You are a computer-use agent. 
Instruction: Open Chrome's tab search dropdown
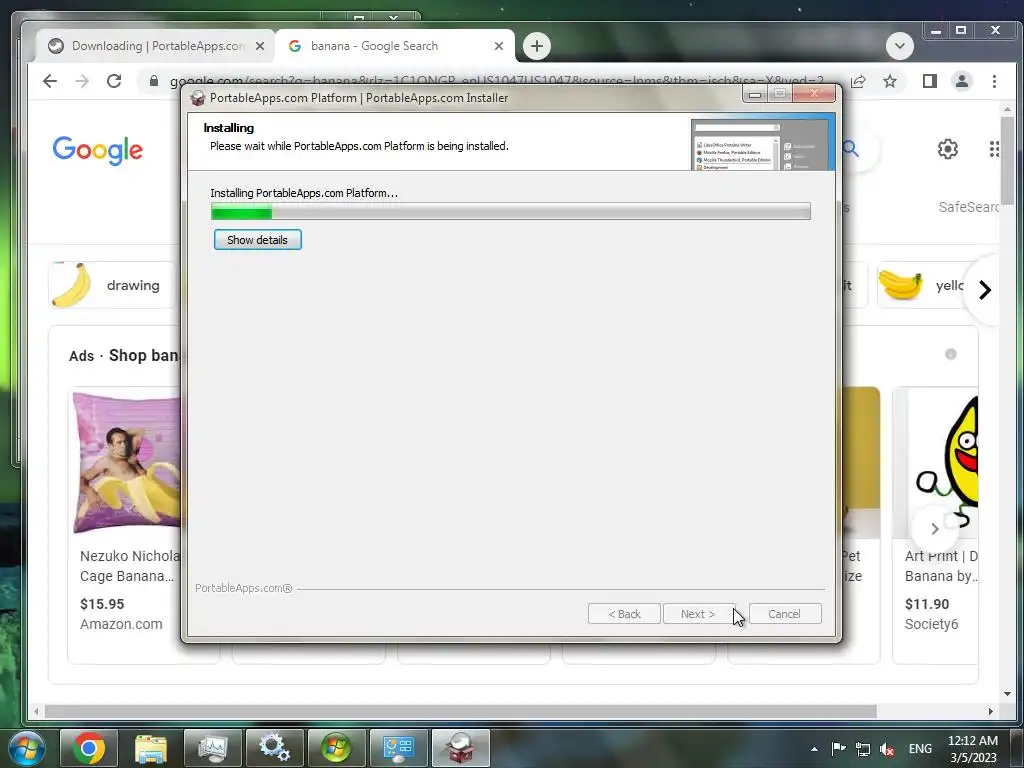[x=899, y=46]
